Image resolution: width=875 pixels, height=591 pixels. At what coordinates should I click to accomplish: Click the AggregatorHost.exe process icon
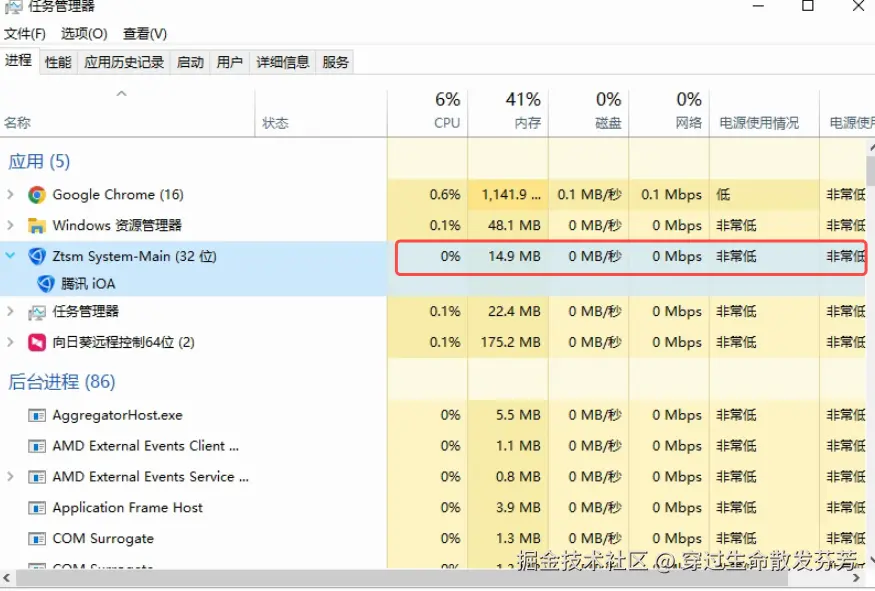tap(37, 416)
